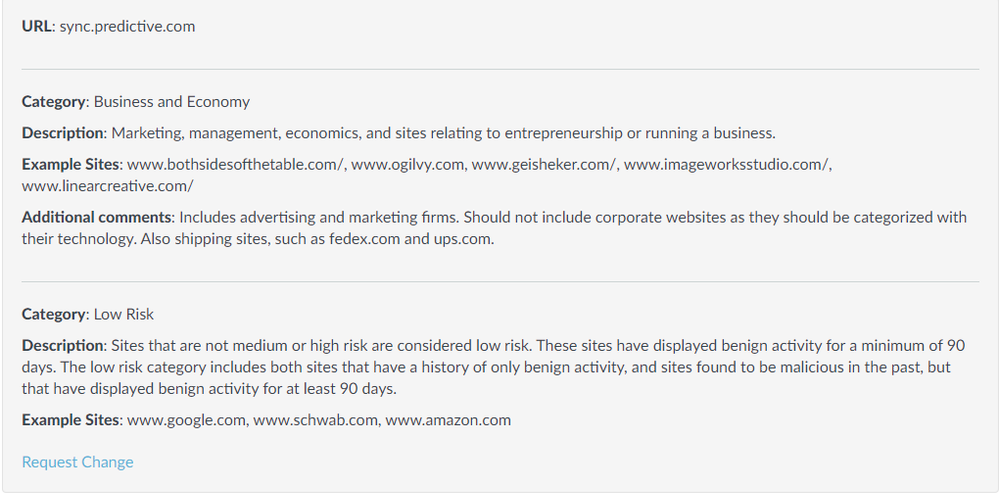This screenshot has height=496, width=999.
Task: Click Example Sites label under Business and Economy
Action: click(71, 165)
